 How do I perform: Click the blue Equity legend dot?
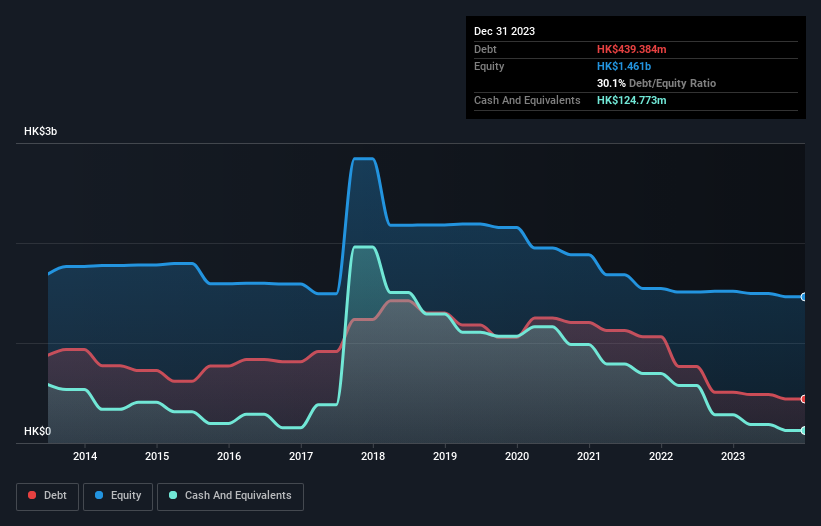click(x=99, y=495)
